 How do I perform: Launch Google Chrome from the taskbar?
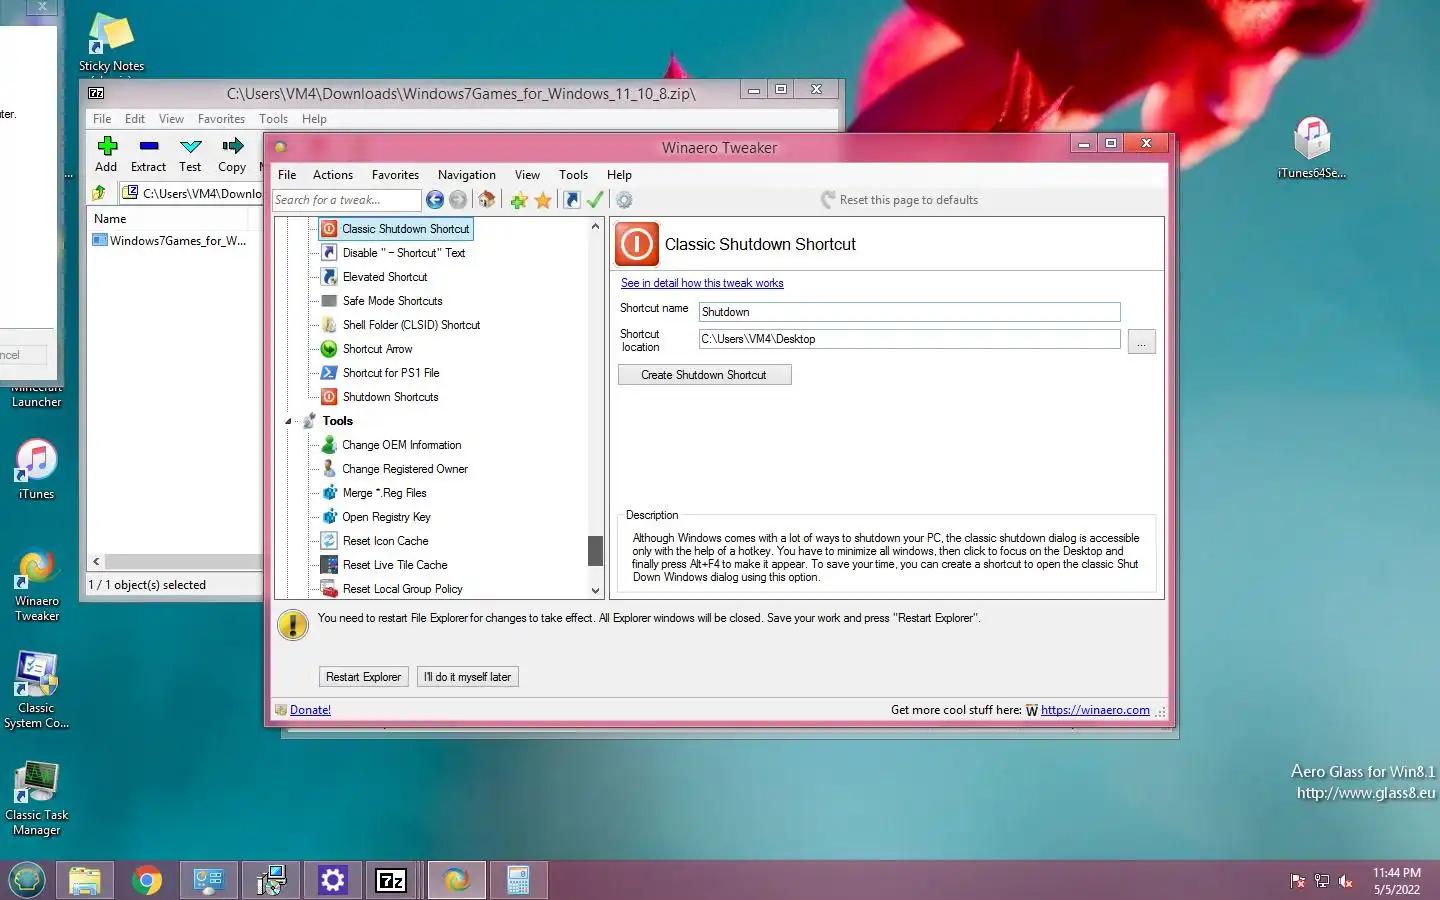tap(147, 880)
